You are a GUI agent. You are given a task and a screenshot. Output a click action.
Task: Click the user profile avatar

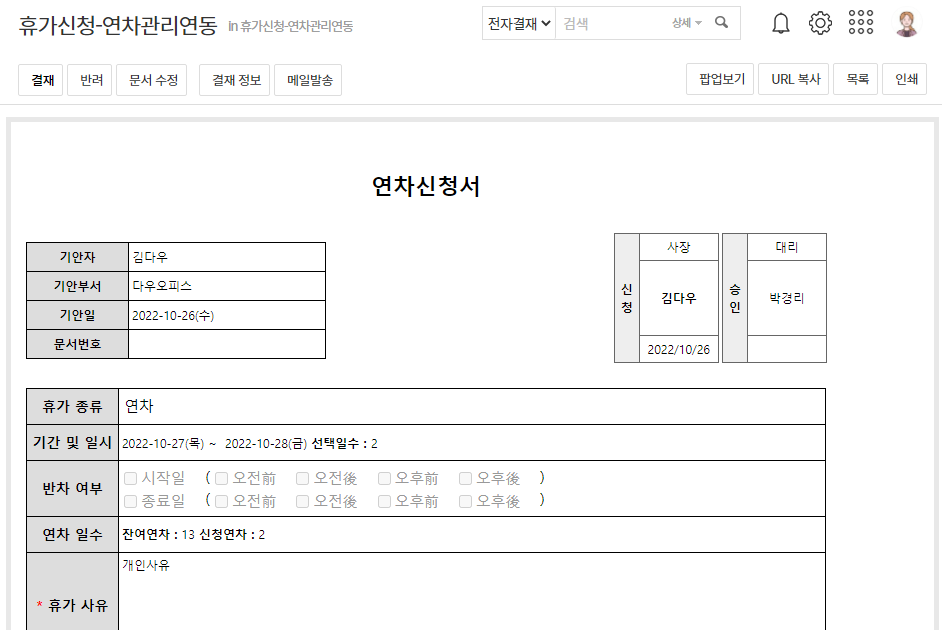(907, 23)
